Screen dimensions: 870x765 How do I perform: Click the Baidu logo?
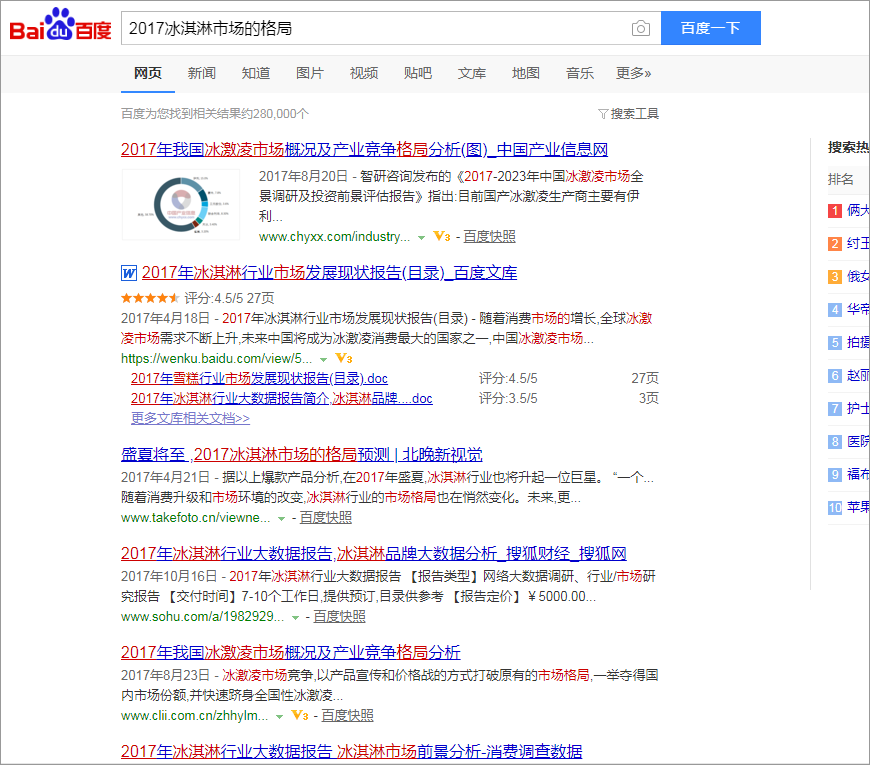pyautogui.click(x=61, y=28)
